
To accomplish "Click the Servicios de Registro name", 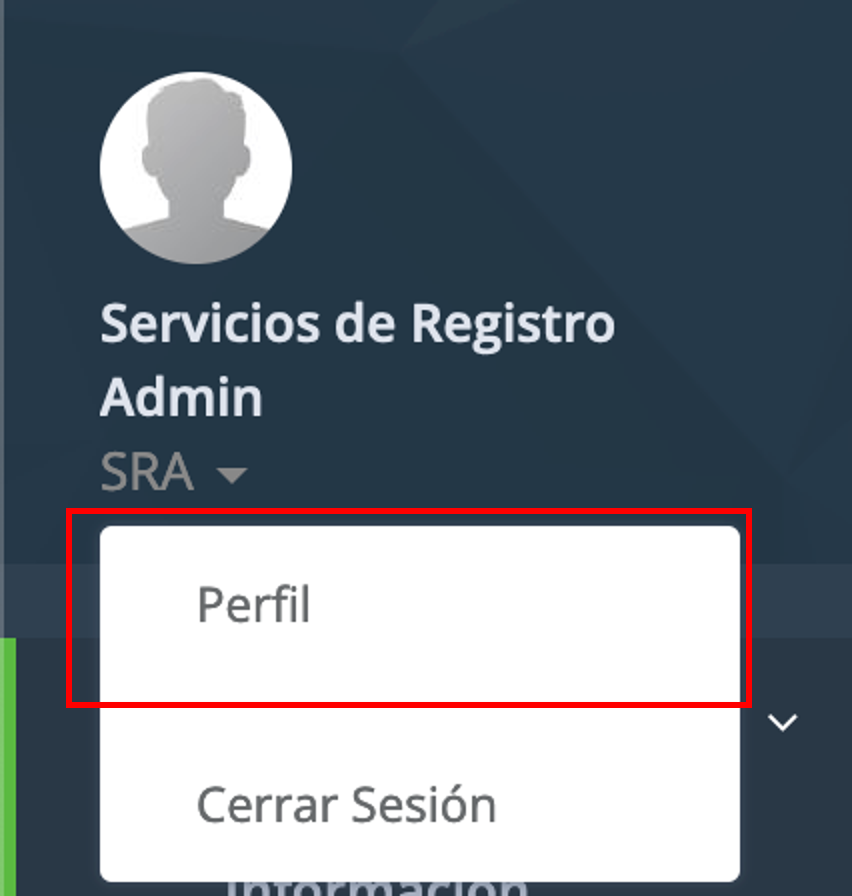I will [x=357, y=325].
